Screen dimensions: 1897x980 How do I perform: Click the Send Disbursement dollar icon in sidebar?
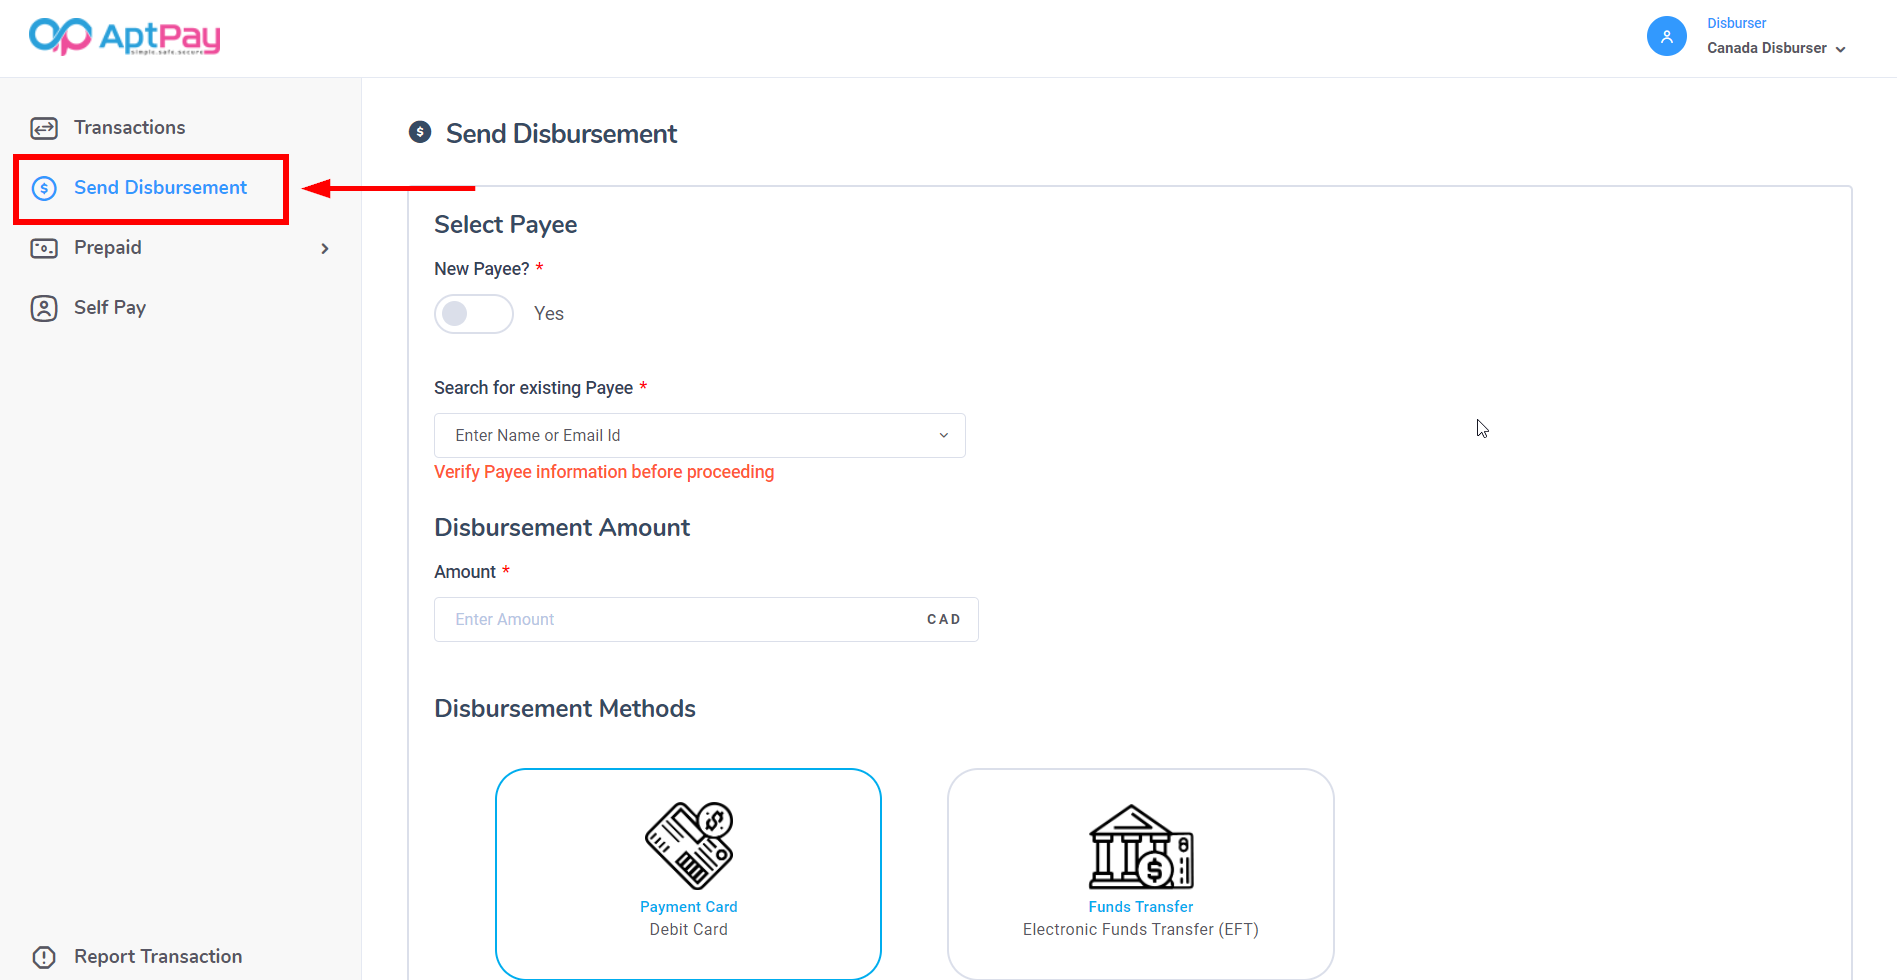pyautogui.click(x=44, y=188)
